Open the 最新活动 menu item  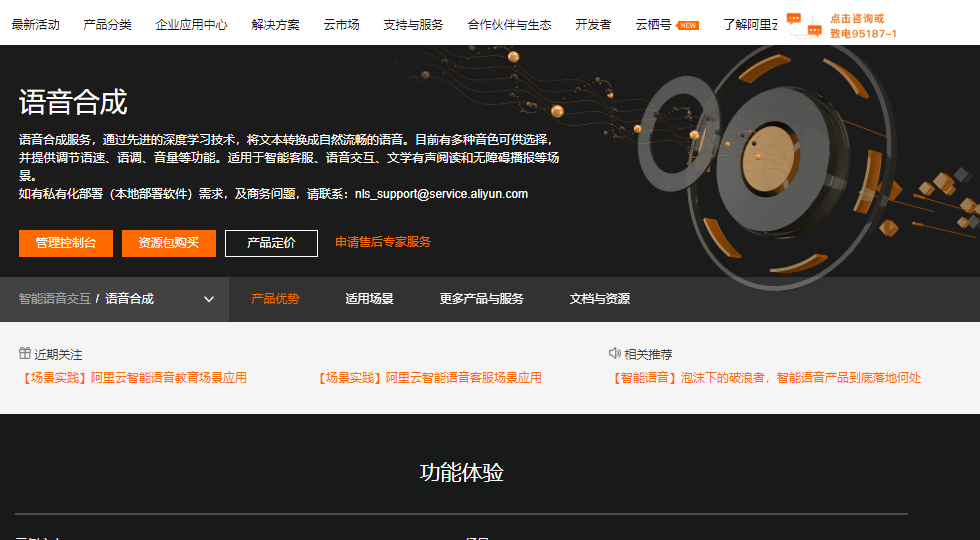pyautogui.click(x=36, y=25)
